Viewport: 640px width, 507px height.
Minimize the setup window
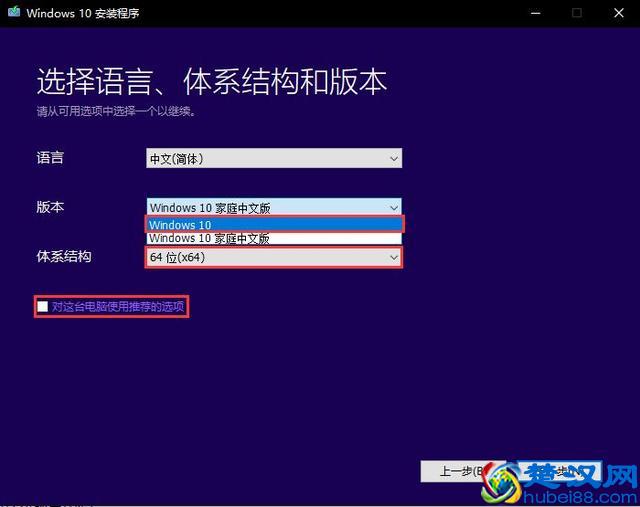[536, 13]
